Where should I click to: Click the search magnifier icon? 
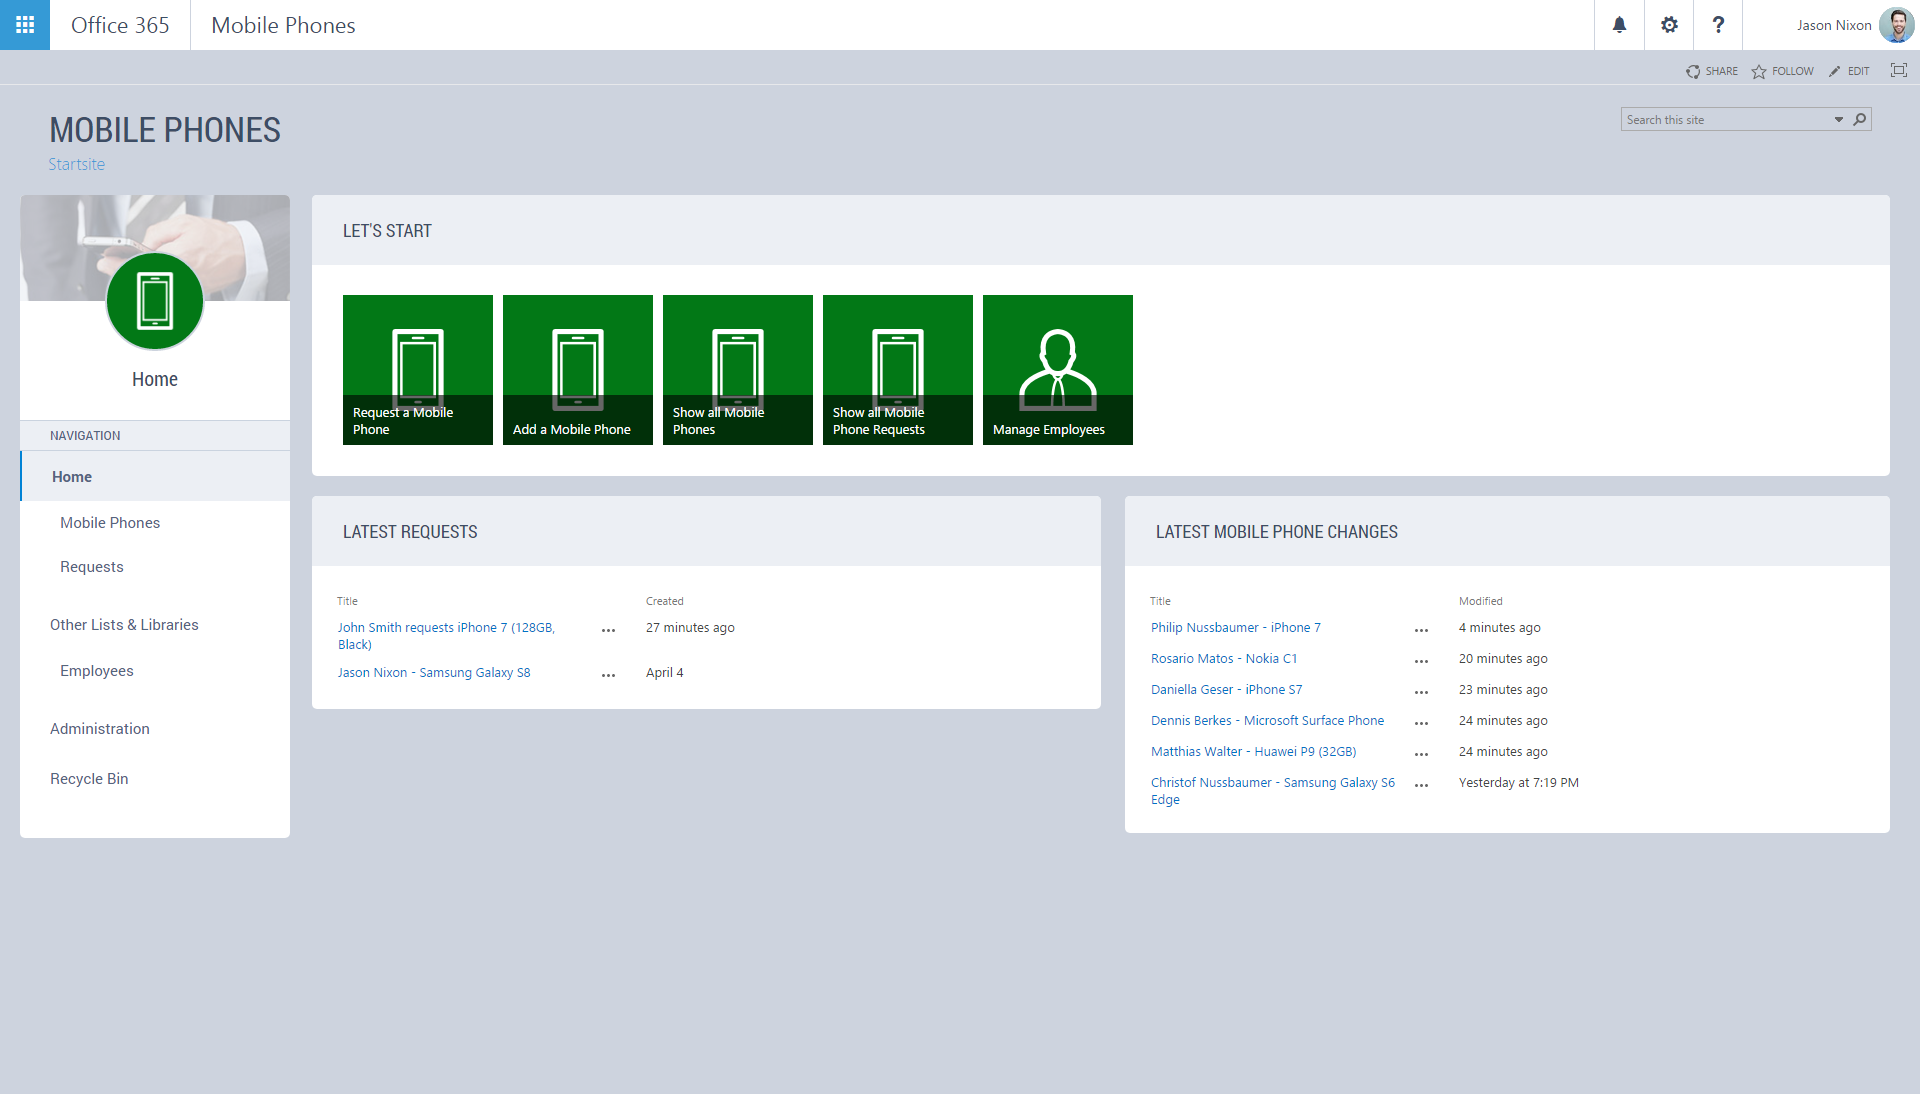(1860, 119)
